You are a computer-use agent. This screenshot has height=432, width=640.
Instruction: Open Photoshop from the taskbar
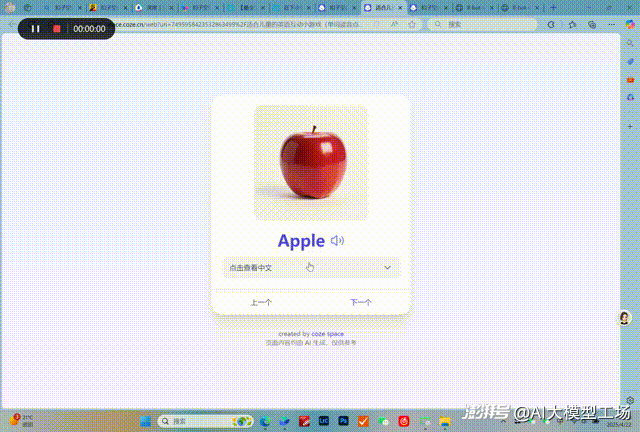(x=344, y=421)
